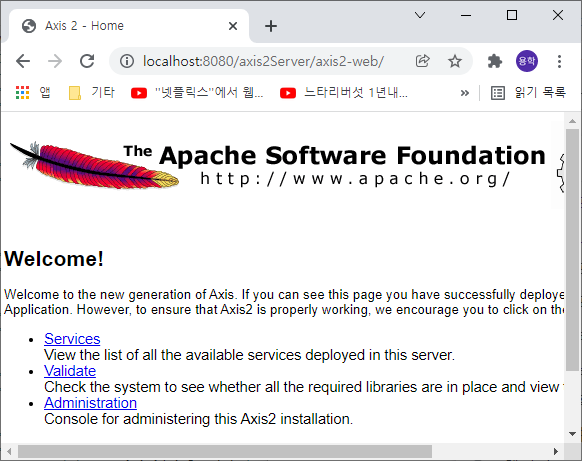Click the vertical scrollbar thumb
The image size is (582, 461).
[x=572, y=249]
